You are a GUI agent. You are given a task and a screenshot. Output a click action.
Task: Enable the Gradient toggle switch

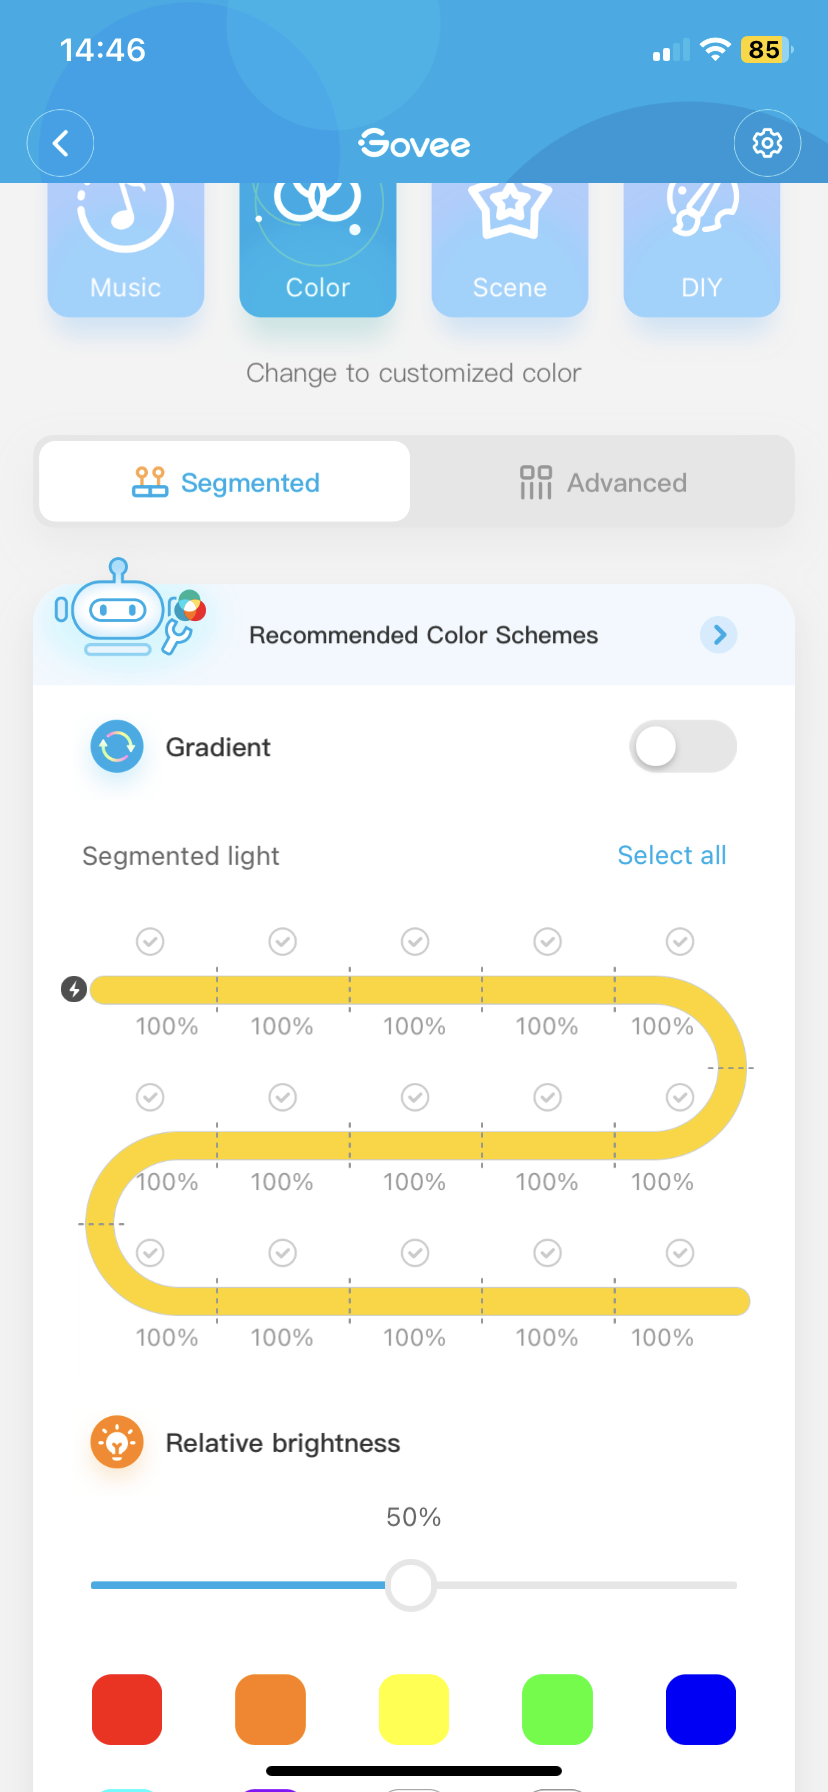point(683,747)
